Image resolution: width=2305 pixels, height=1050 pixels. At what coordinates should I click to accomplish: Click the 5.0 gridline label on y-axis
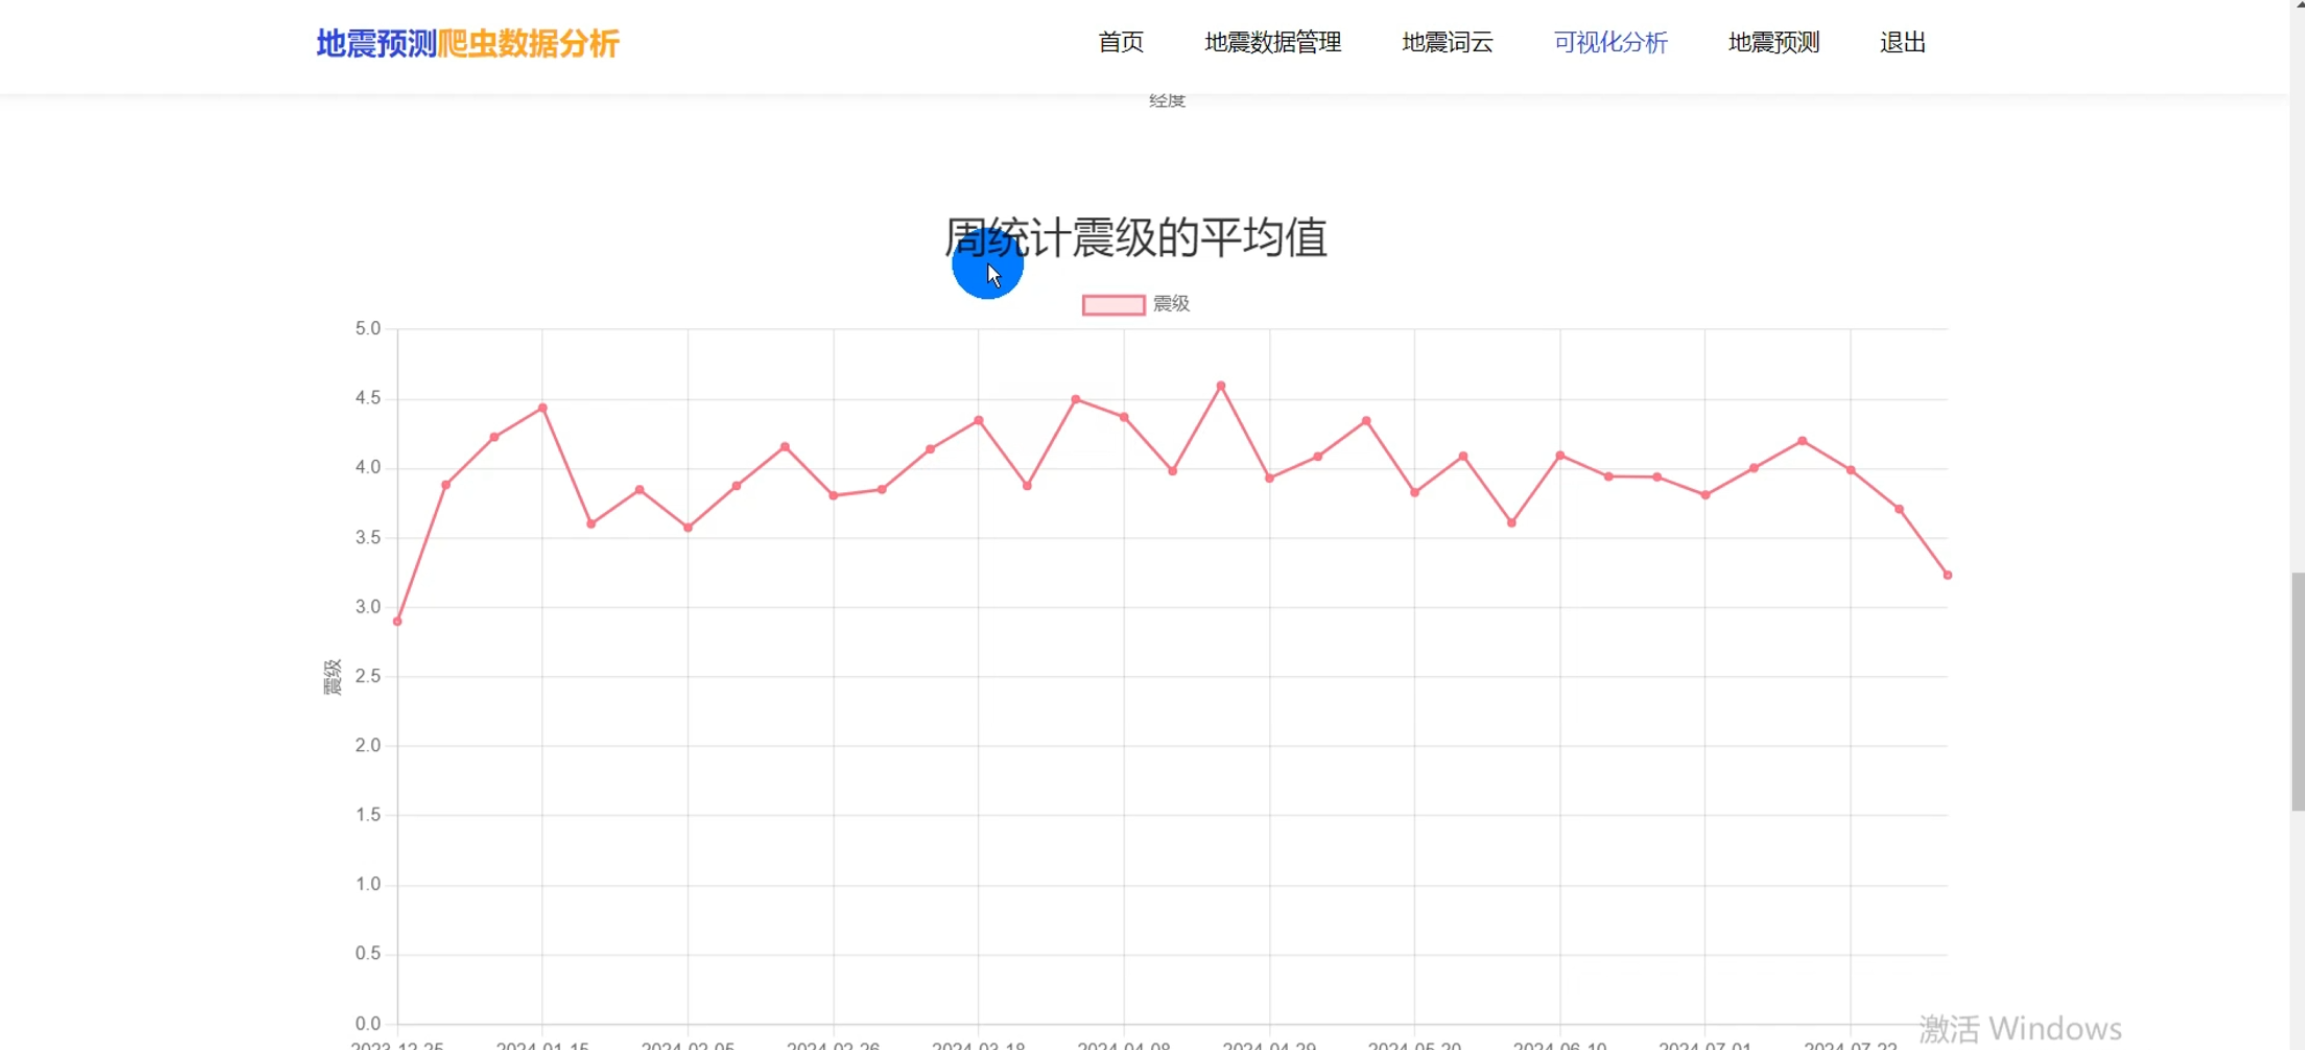pos(368,327)
